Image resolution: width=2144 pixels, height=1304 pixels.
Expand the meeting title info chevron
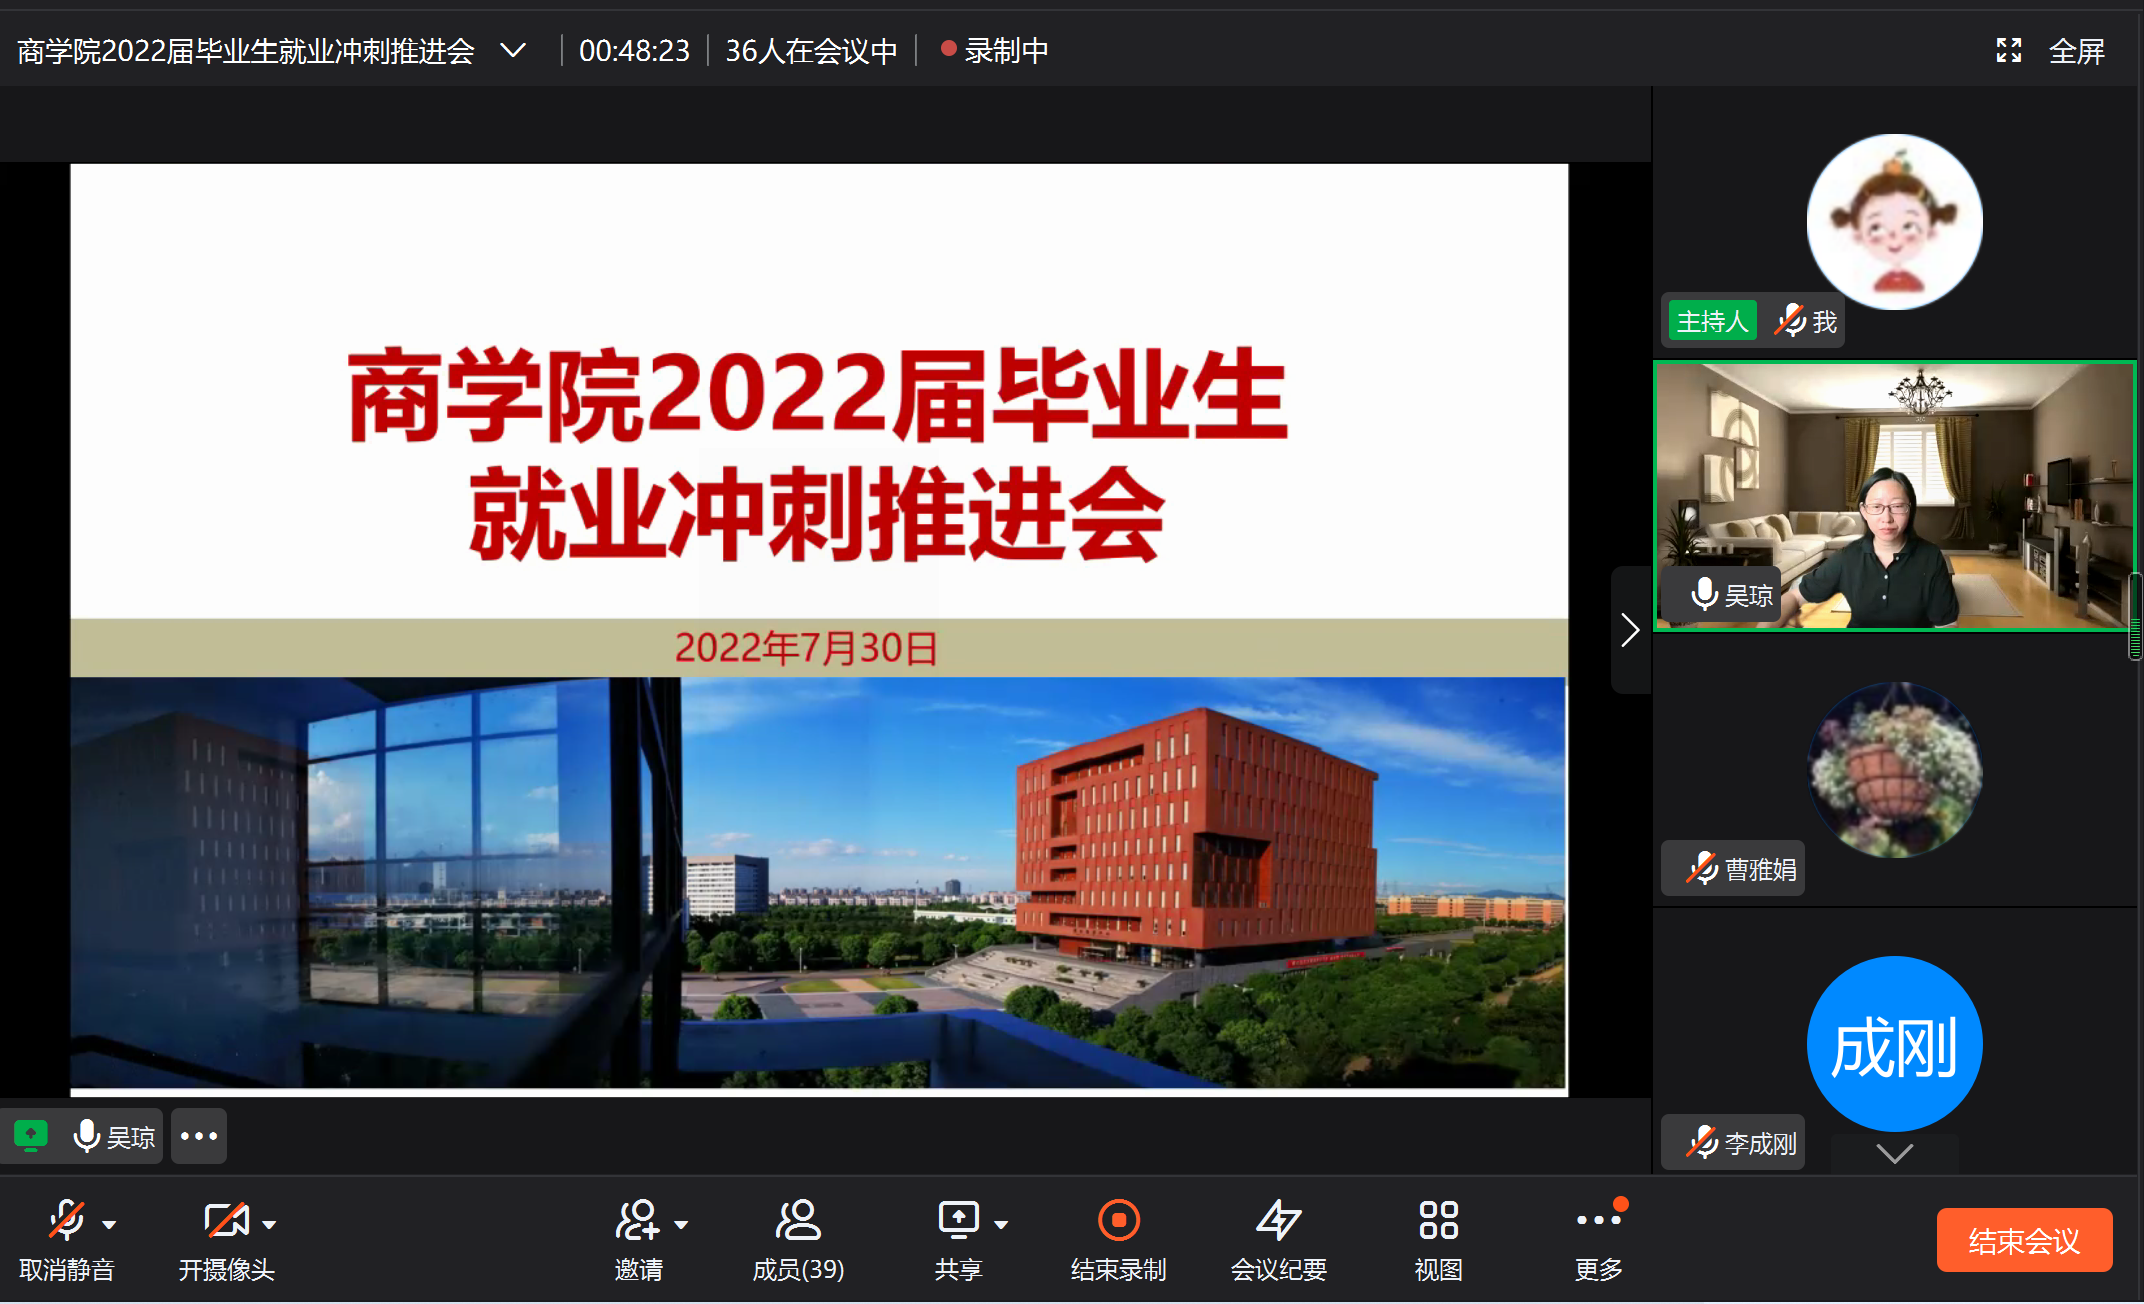point(513,50)
